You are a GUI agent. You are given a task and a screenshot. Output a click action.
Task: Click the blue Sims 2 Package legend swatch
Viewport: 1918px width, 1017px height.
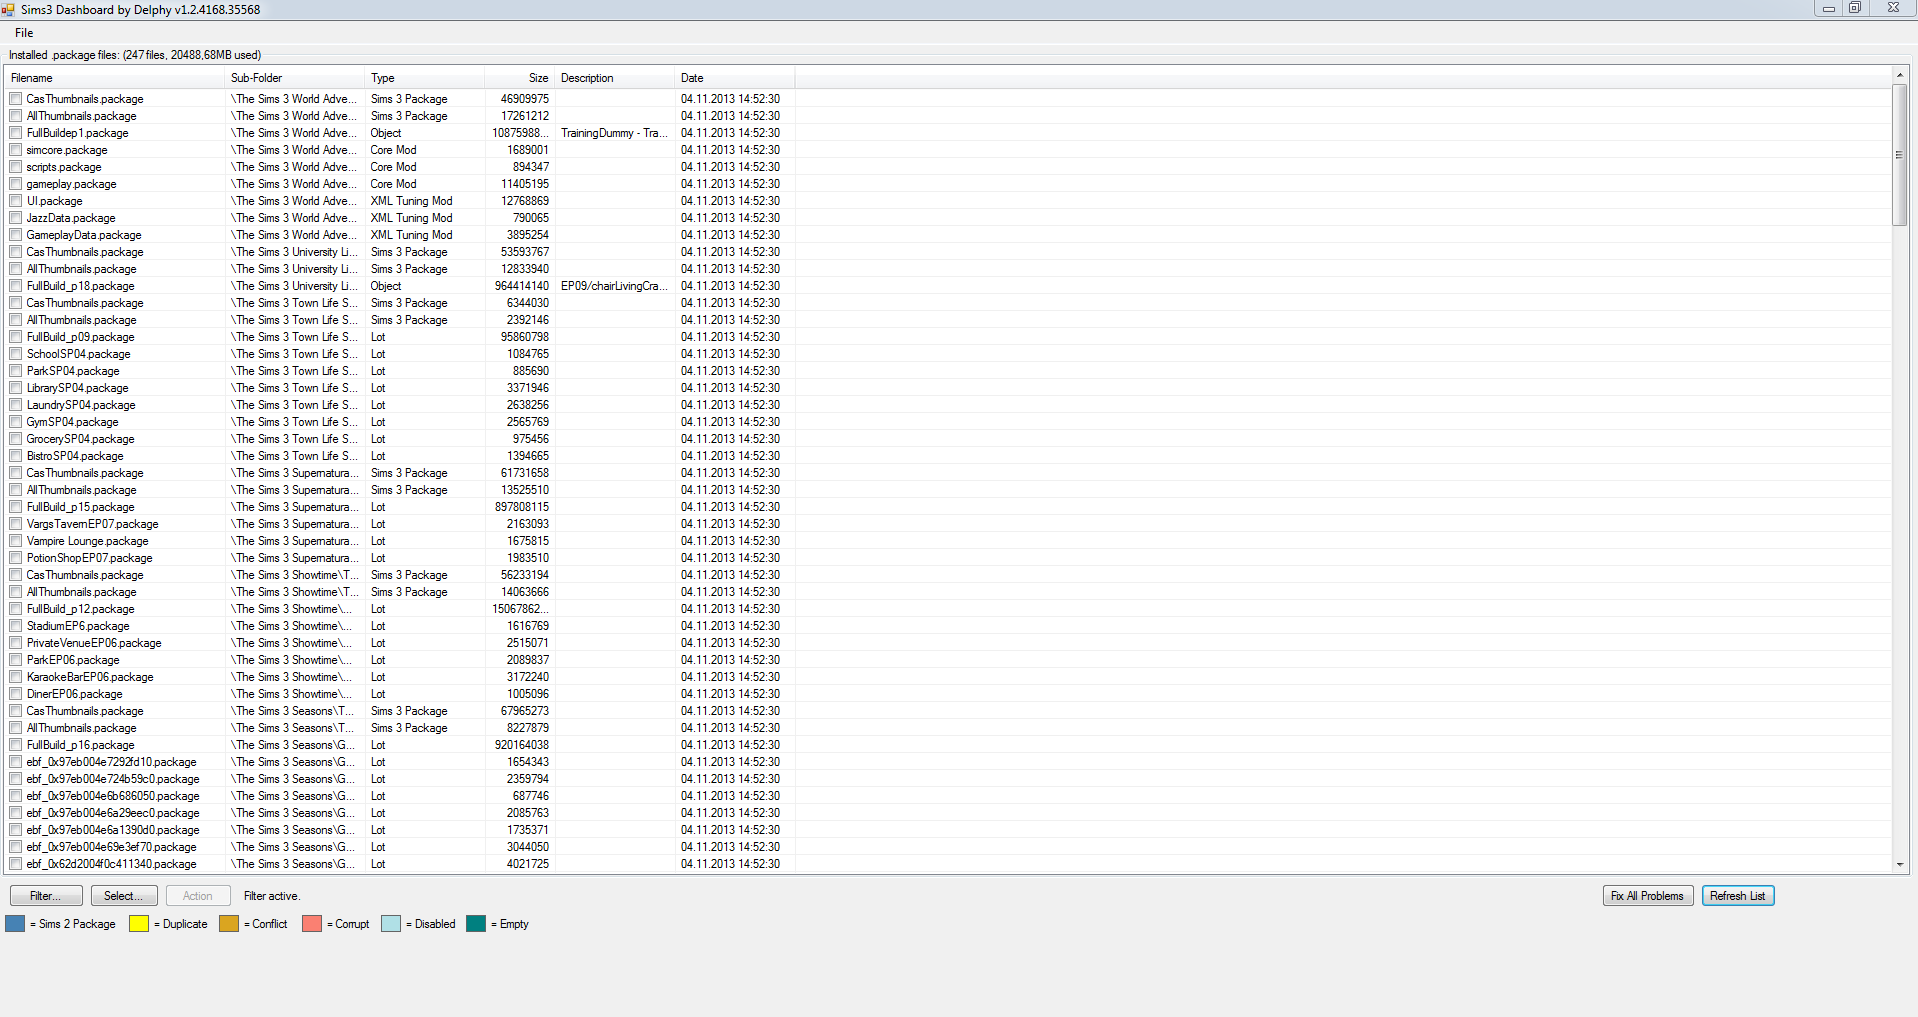15,923
